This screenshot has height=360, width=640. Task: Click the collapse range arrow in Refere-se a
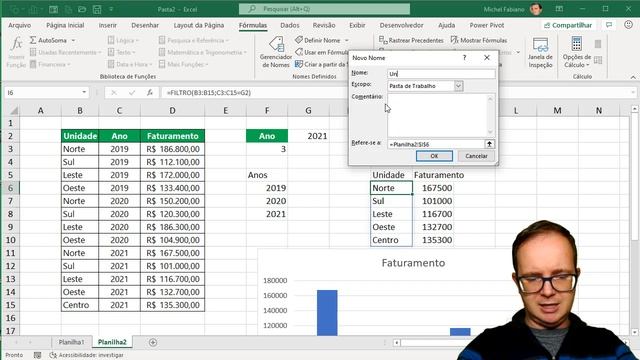tap(489, 144)
